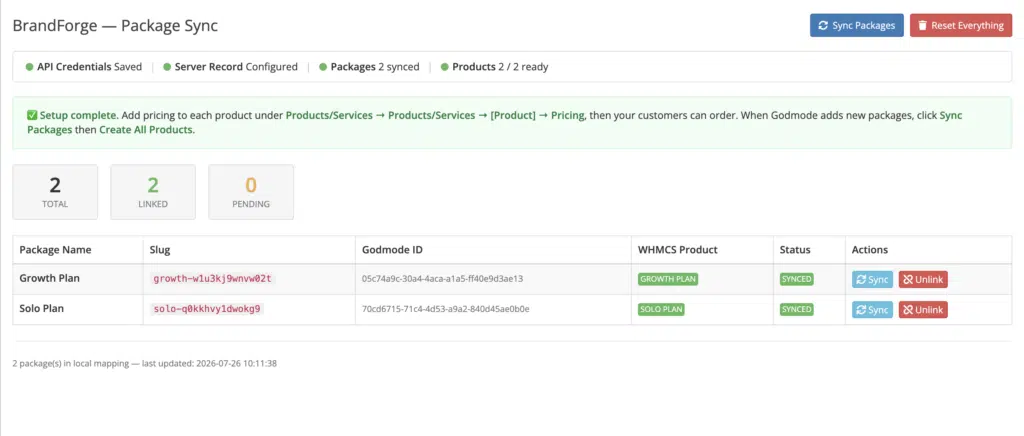The image size is (1024, 436).
Task: Unlink the Solo Plan package
Action: point(923,309)
